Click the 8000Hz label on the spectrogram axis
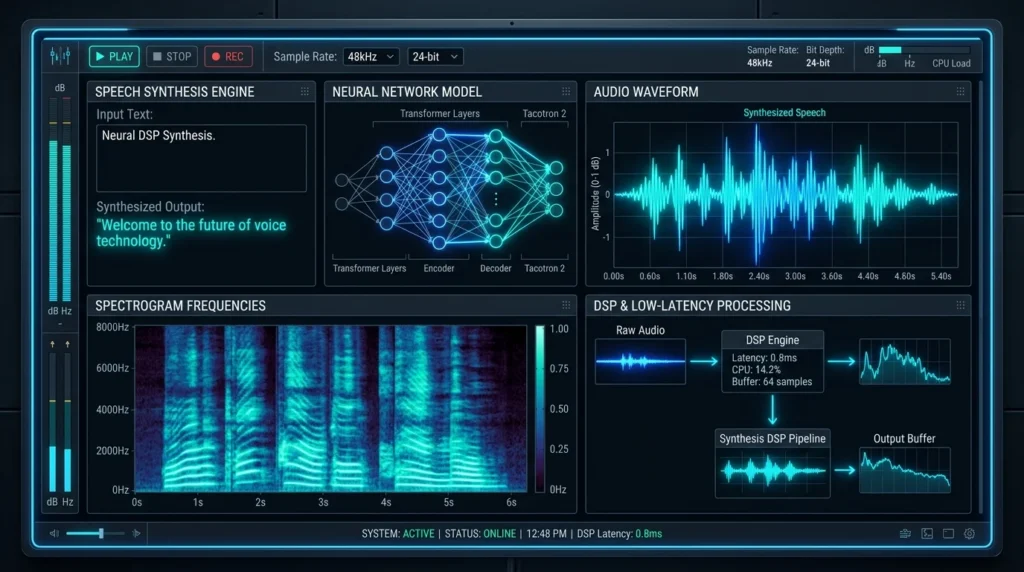This screenshot has width=1024, height=572. 112,327
